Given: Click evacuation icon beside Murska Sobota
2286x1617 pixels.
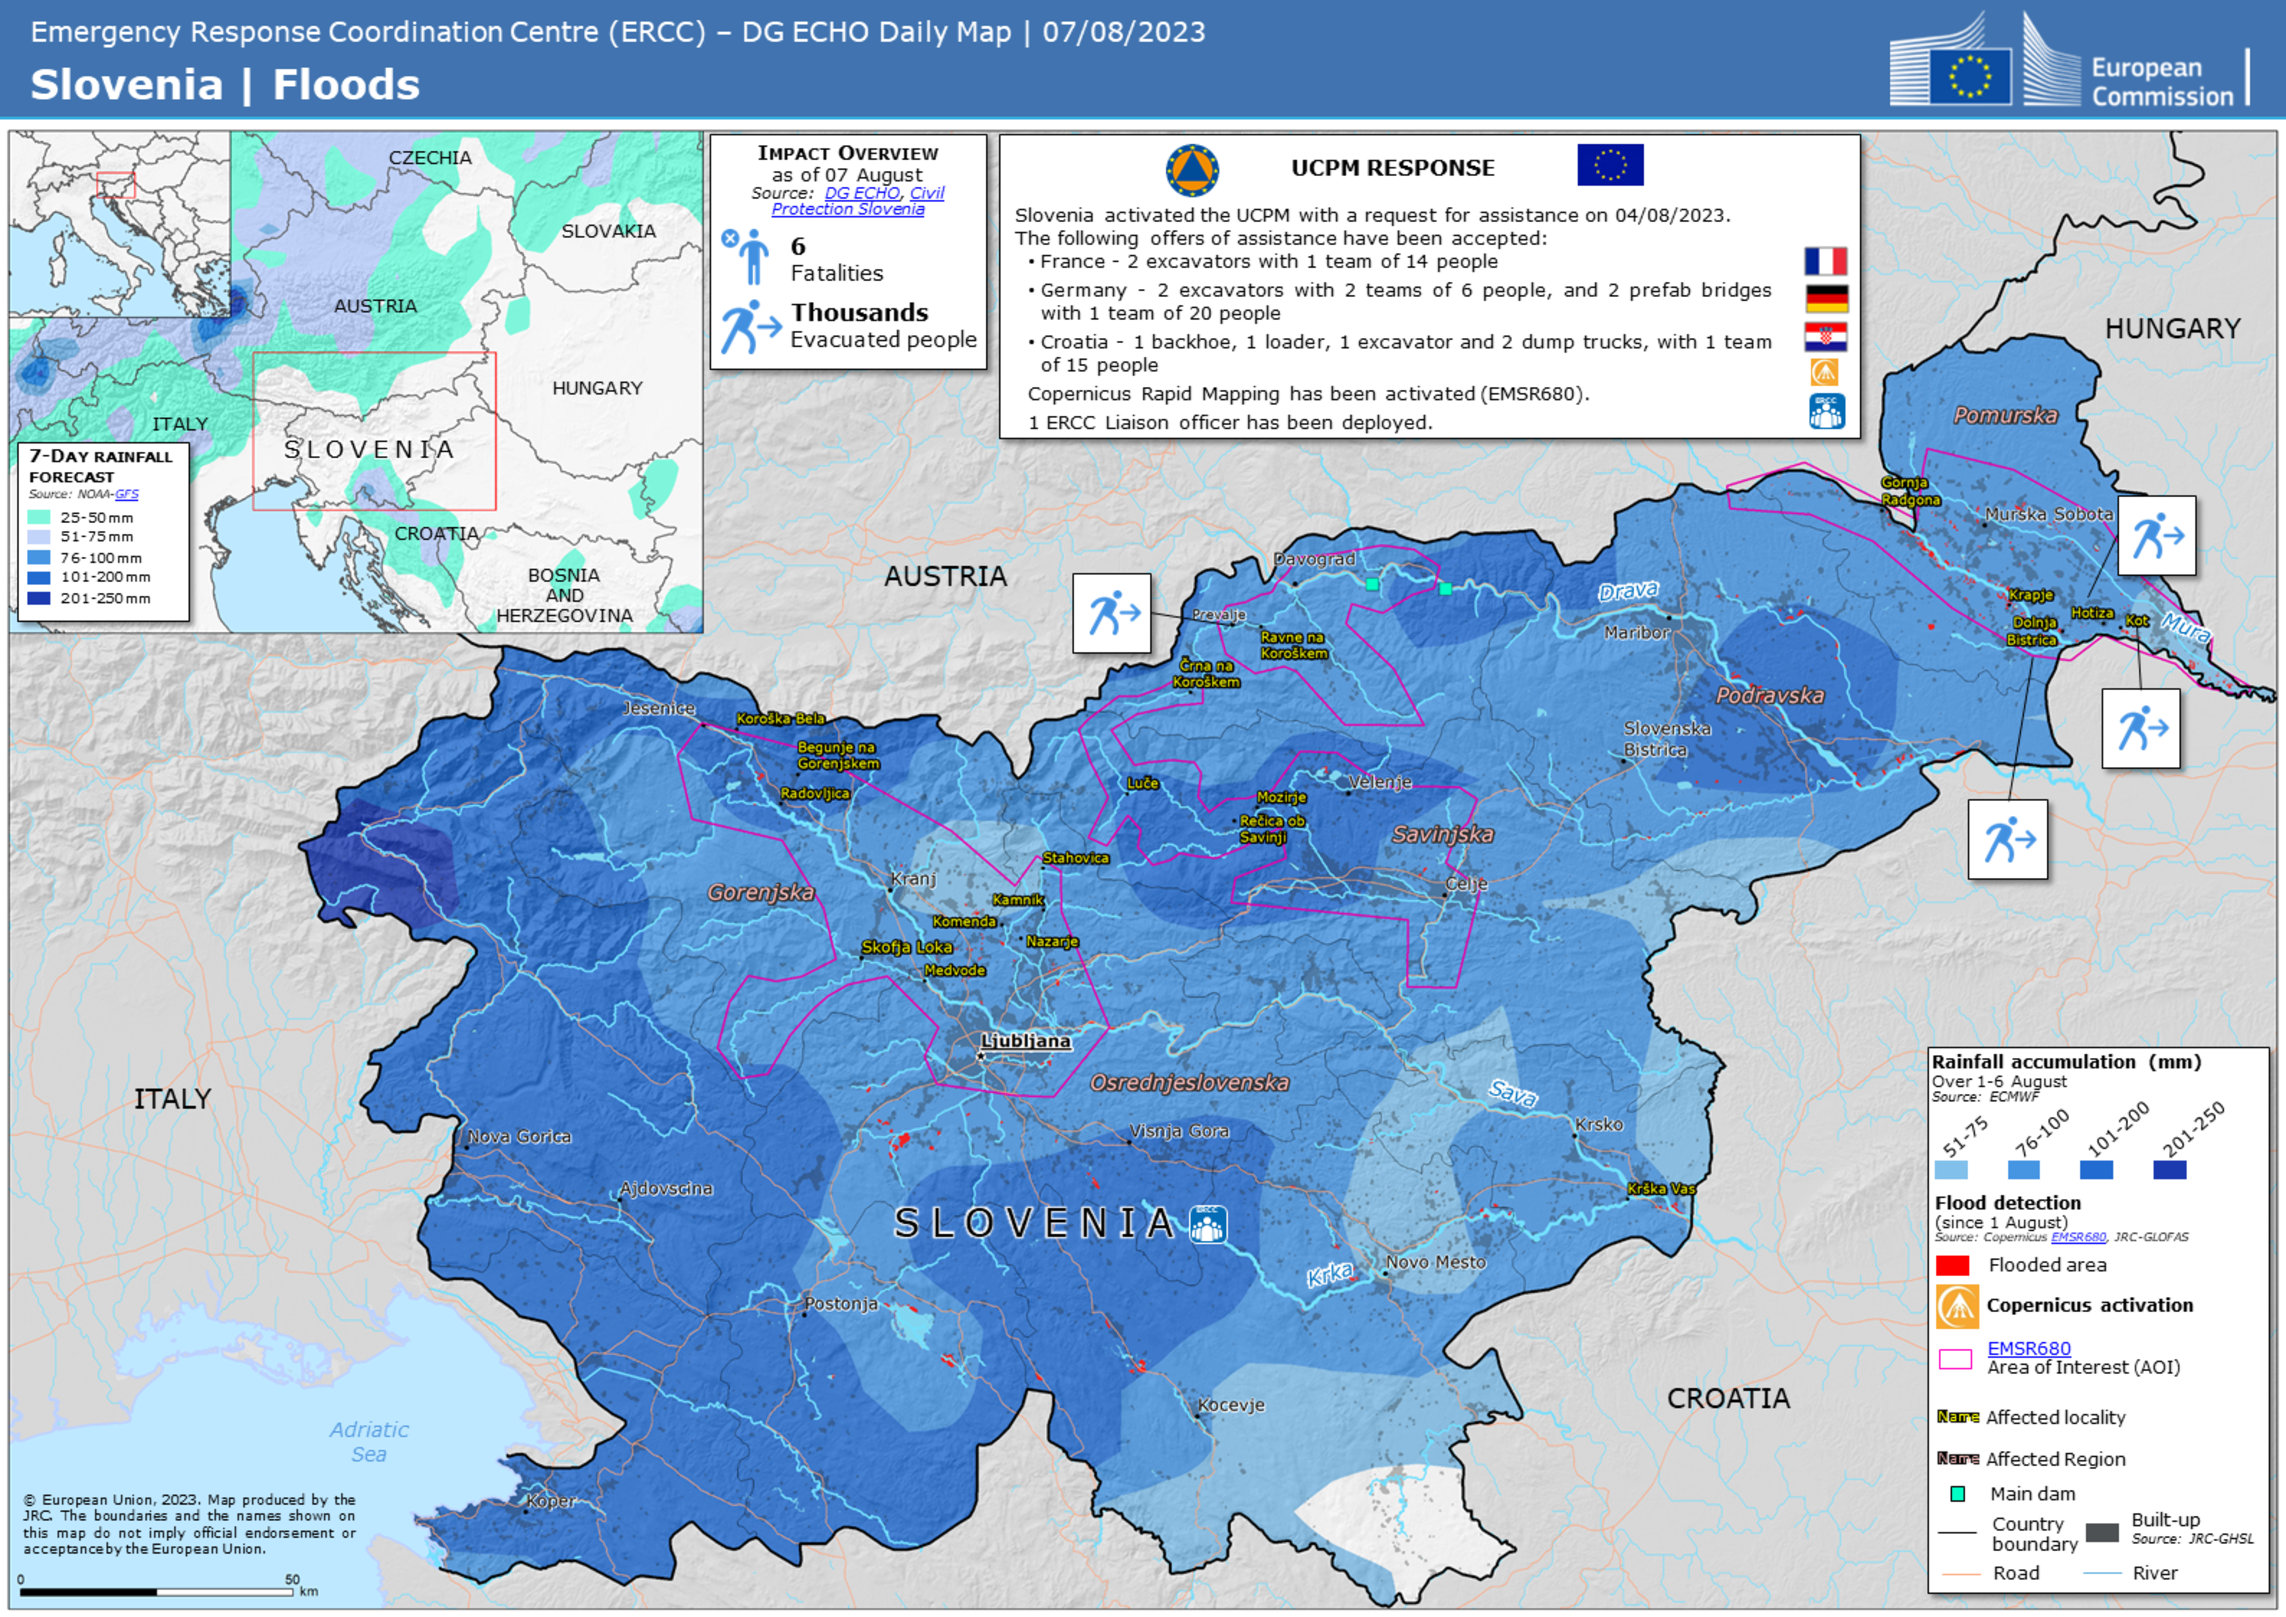Looking at the screenshot, I should [2156, 536].
